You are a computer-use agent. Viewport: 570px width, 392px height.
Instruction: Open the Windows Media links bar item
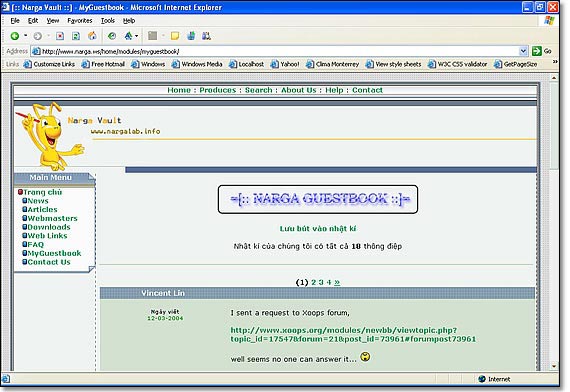coord(197,64)
